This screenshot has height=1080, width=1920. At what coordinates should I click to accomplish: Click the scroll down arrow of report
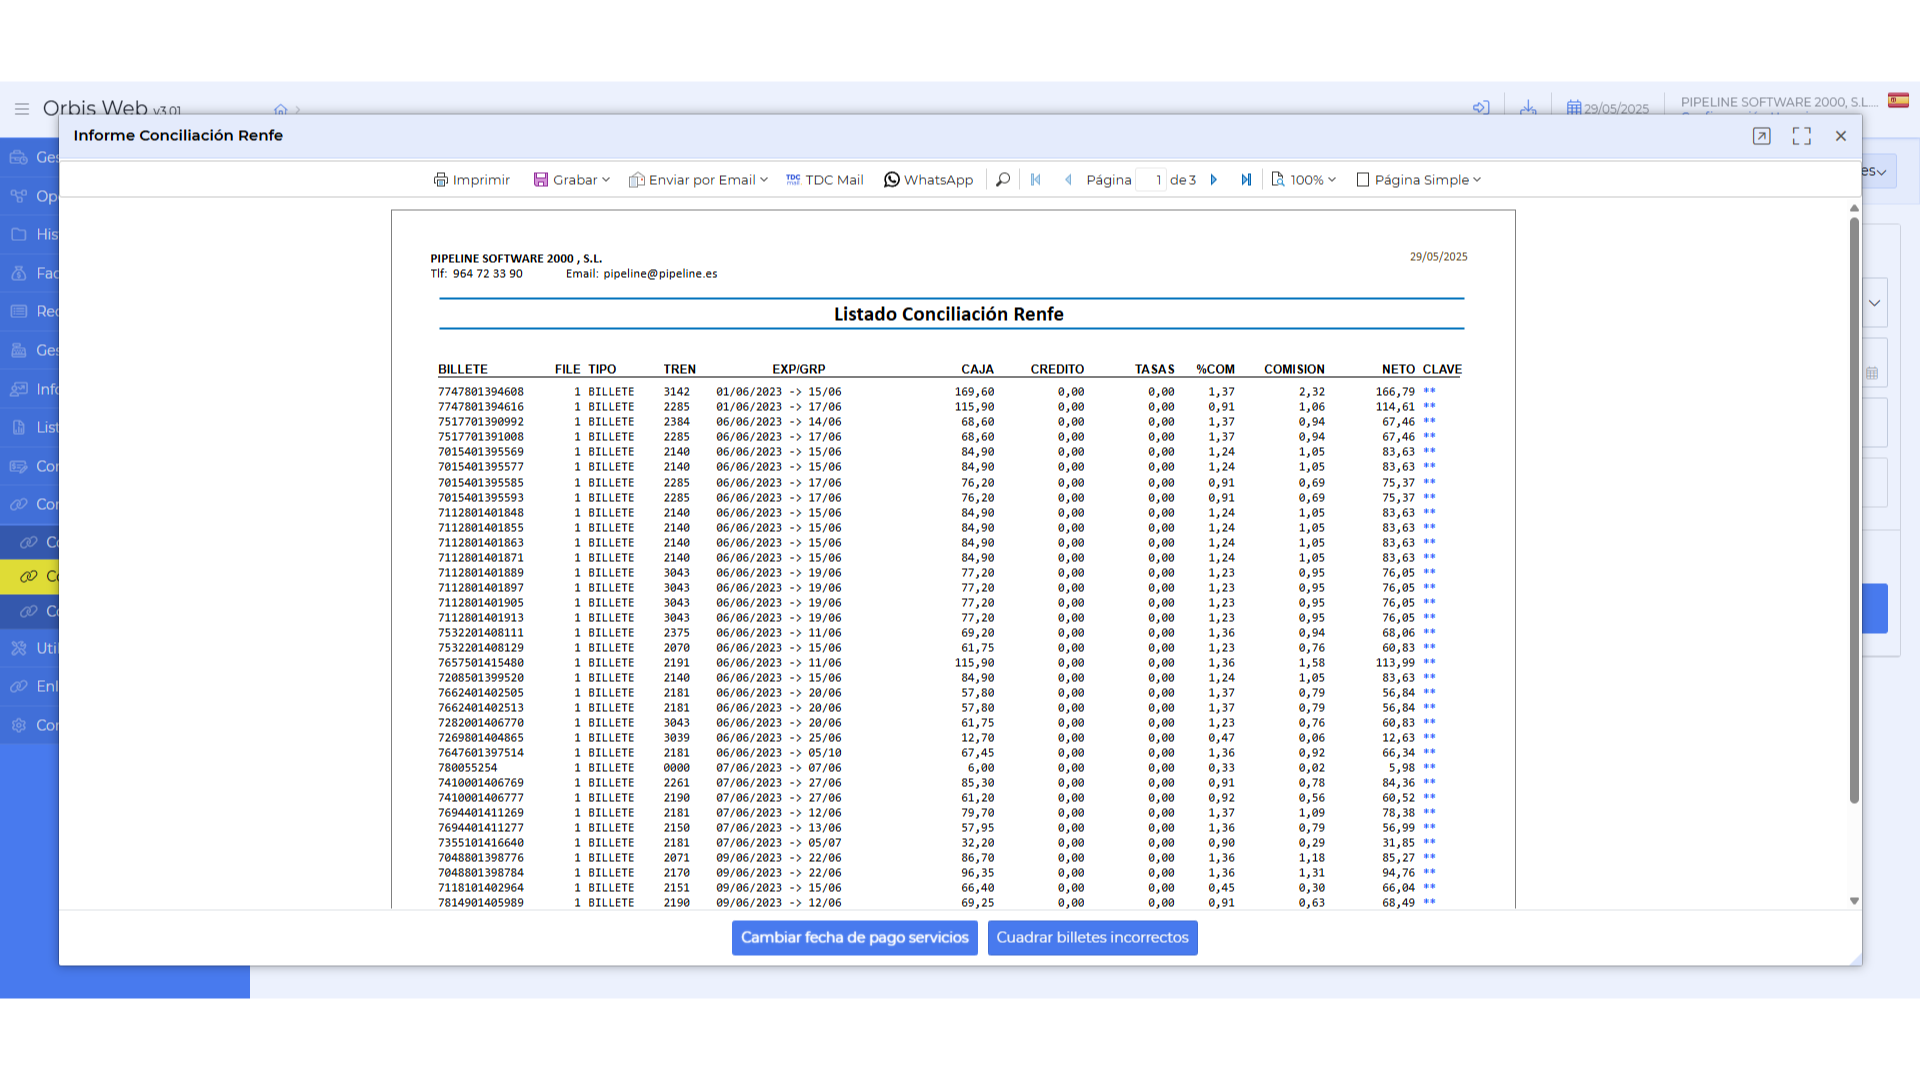coord(1854,901)
